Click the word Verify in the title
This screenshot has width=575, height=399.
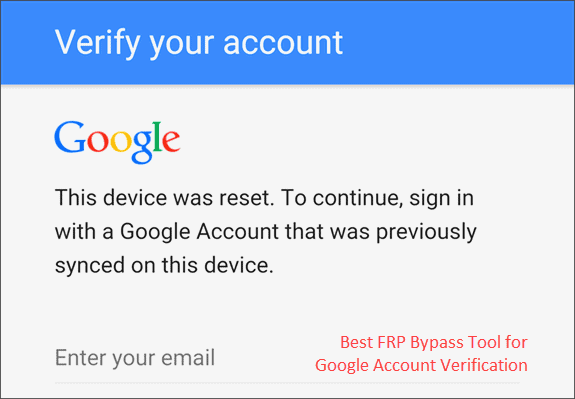tap(97, 44)
